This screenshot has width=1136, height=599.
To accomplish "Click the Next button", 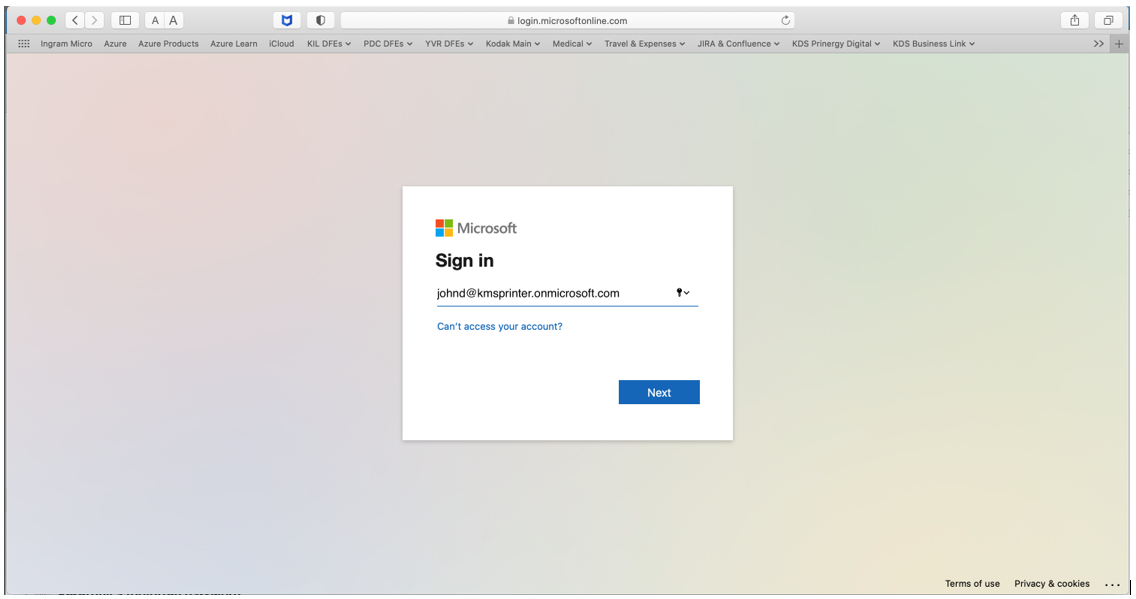I will click(659, 392).
